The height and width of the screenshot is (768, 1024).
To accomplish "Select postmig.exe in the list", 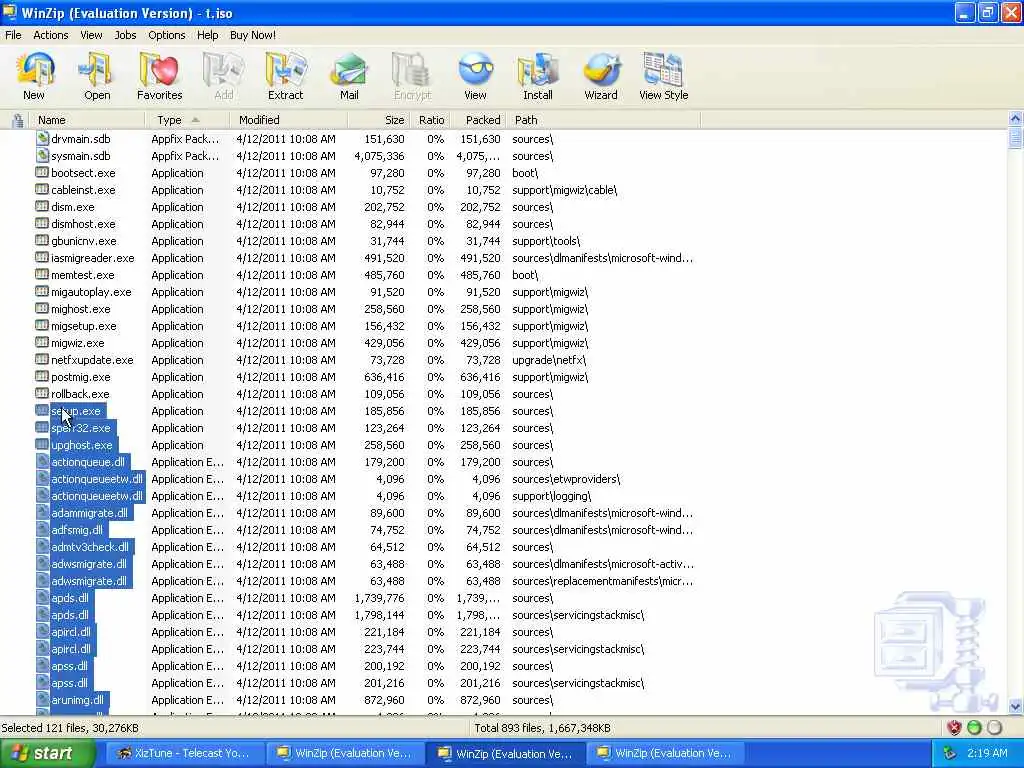I will pyautogui.click(x=81, y=377).
